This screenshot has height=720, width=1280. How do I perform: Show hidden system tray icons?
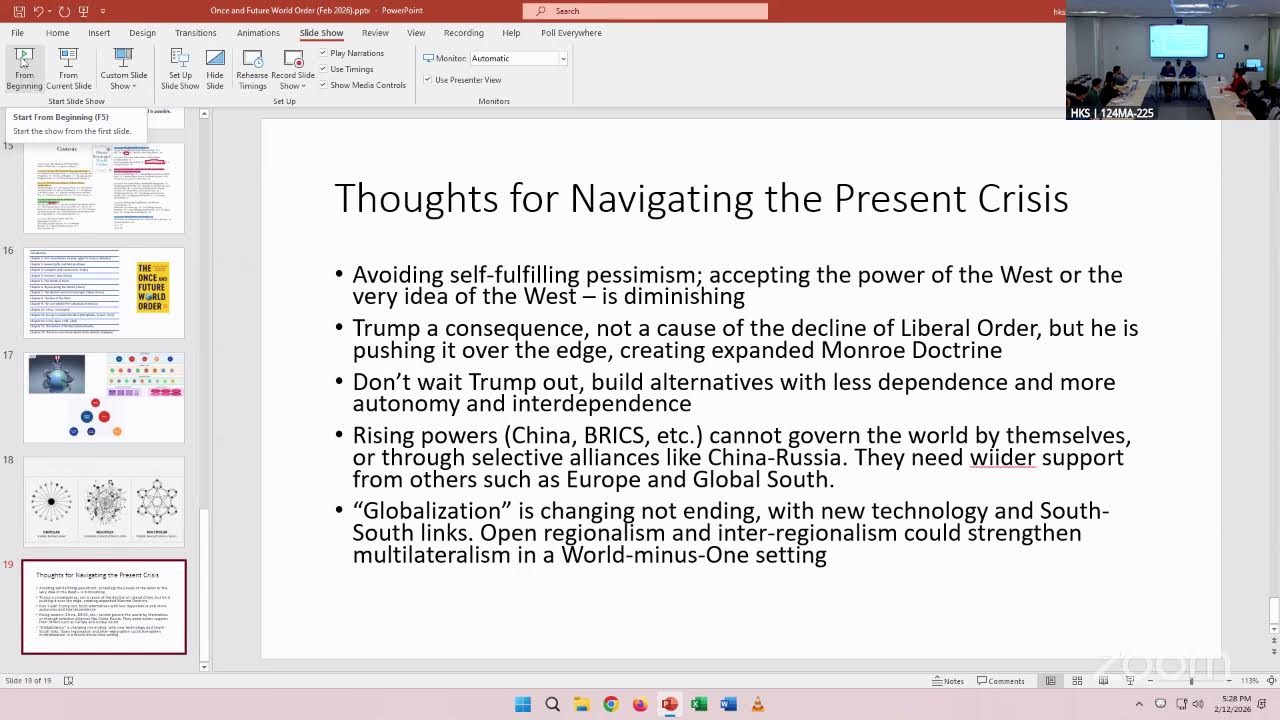pos(1139,704)
